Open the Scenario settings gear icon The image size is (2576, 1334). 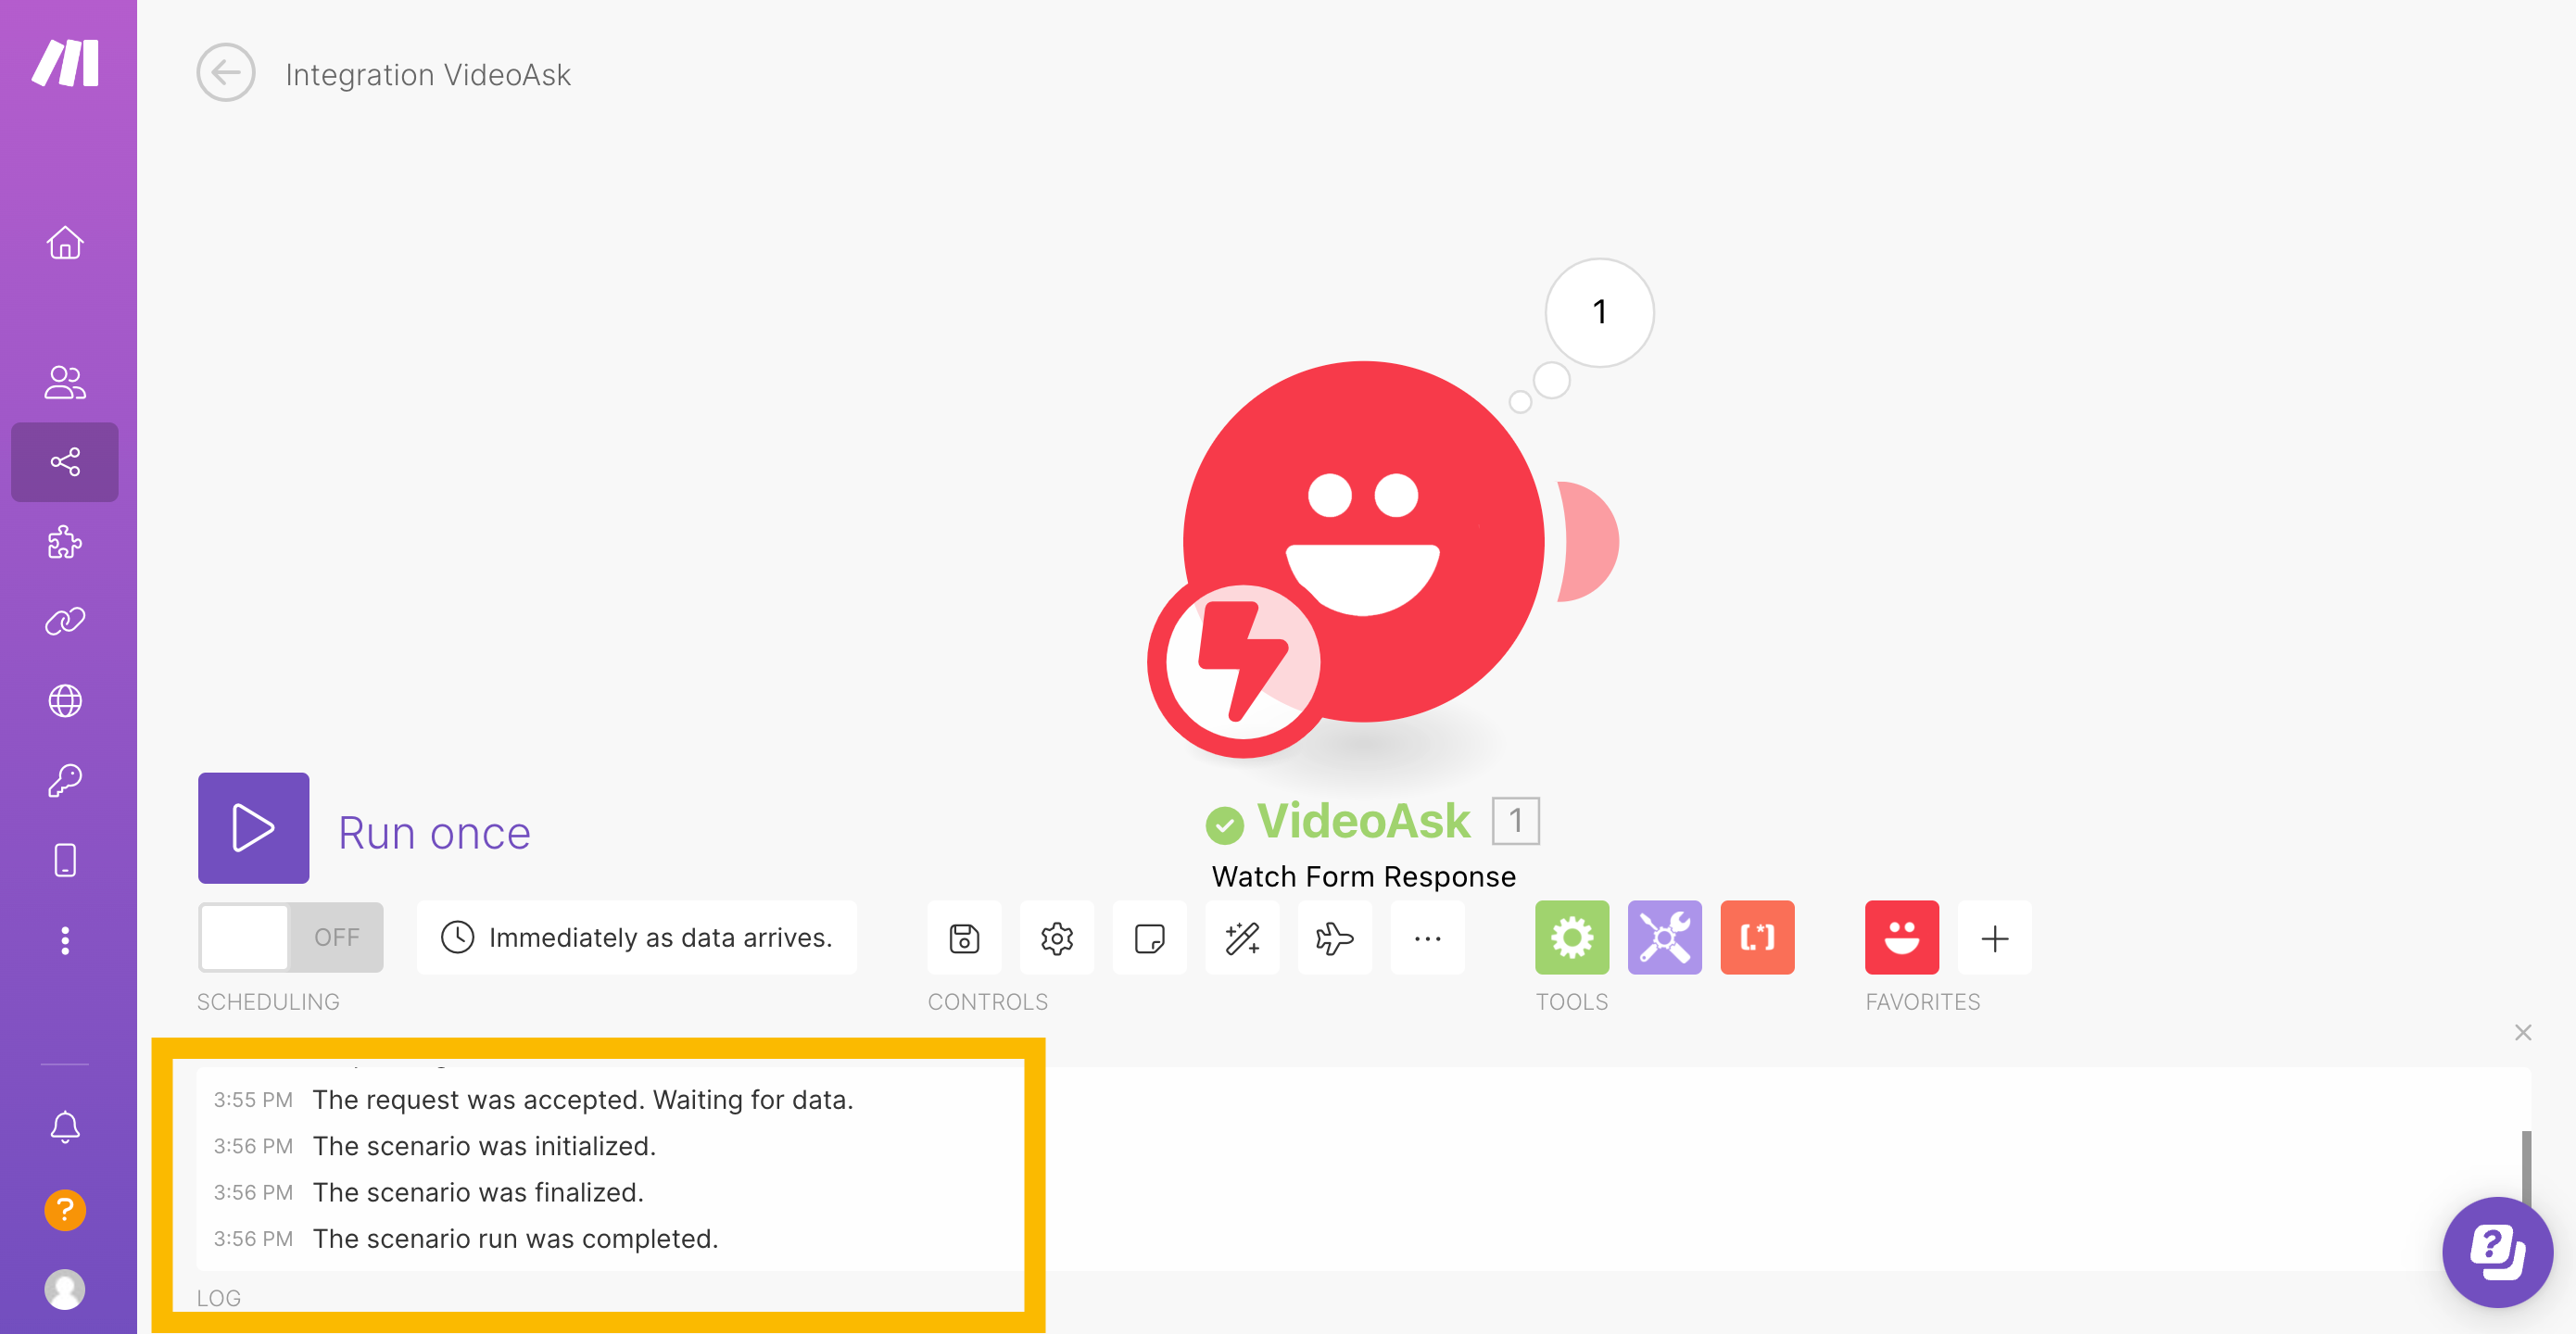[1057, 938]
